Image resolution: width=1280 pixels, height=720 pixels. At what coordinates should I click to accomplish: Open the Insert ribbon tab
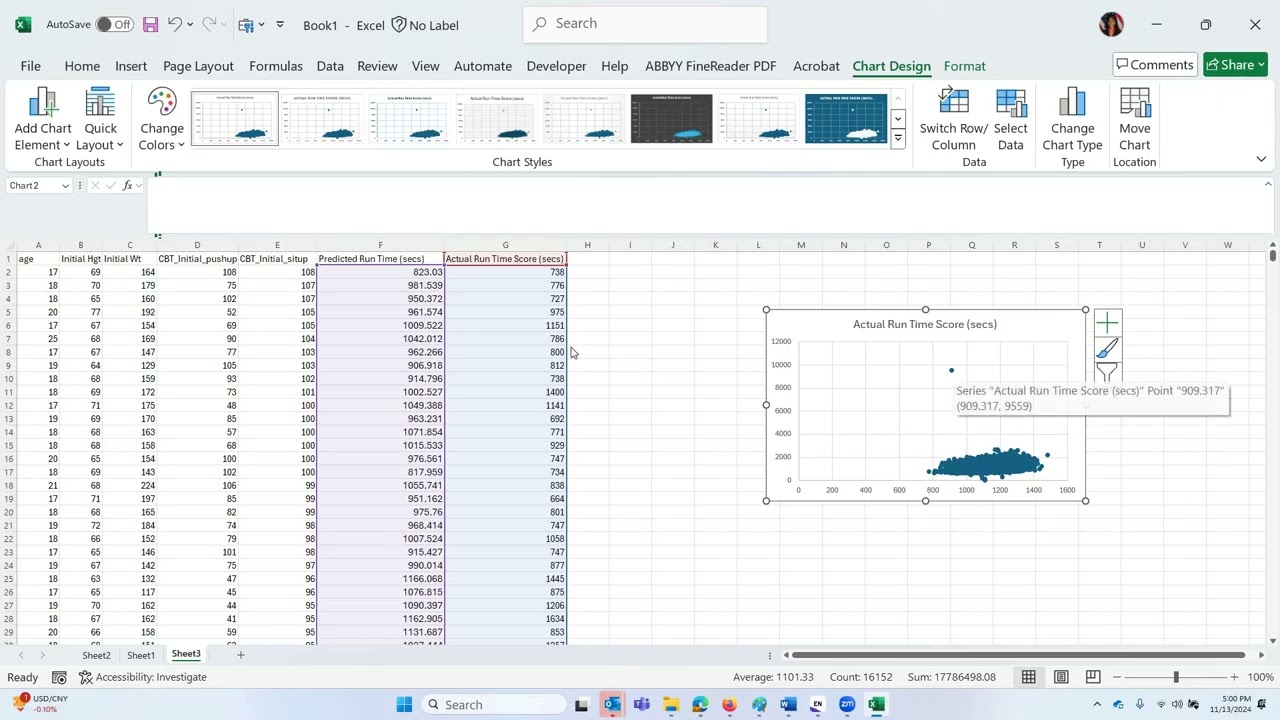click(x=131, y=66)
